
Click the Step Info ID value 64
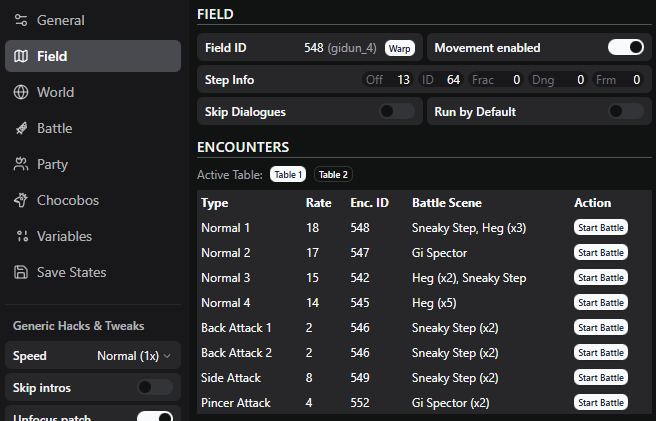coord(453,80)
